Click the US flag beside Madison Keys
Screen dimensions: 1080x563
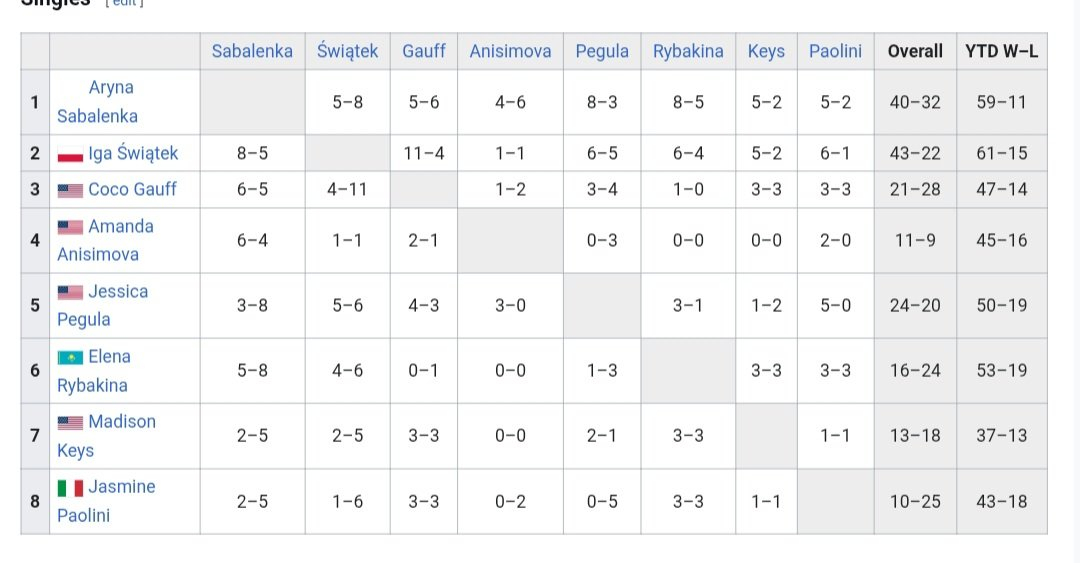click(70, 422)
